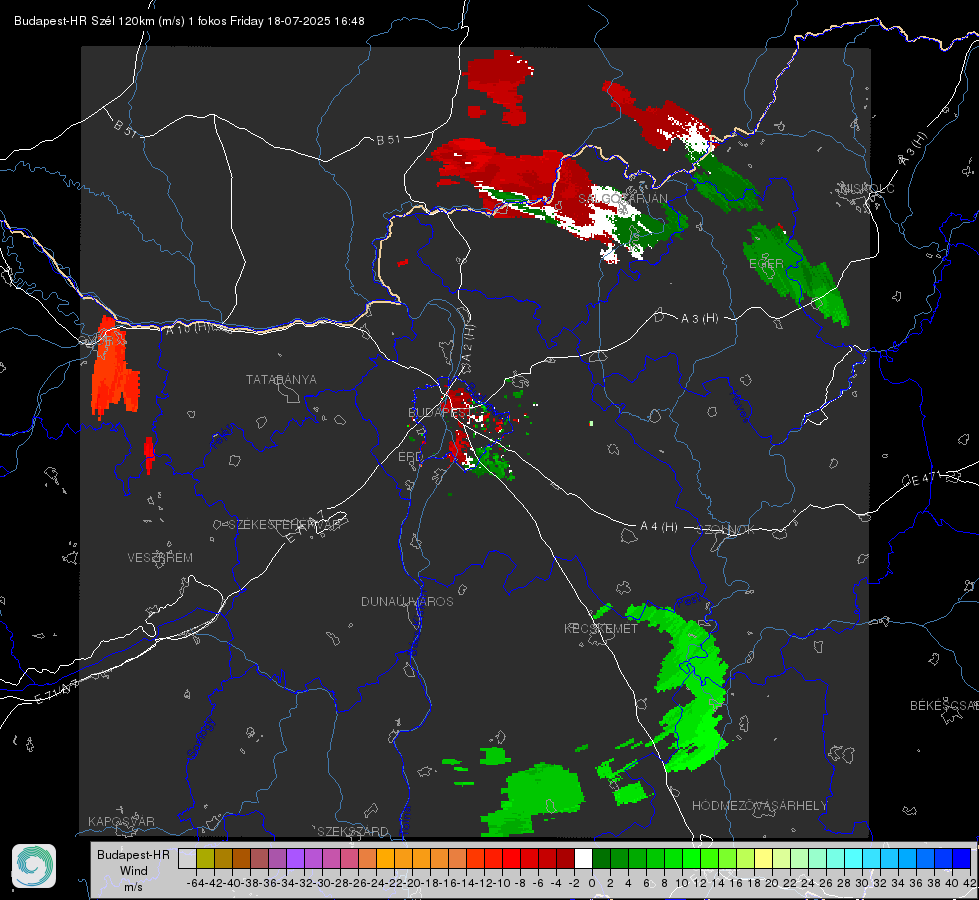Choose the pure green swatch between 10 and 12
Viewport: 979px width, 900px height.
[x=691, y=858]
